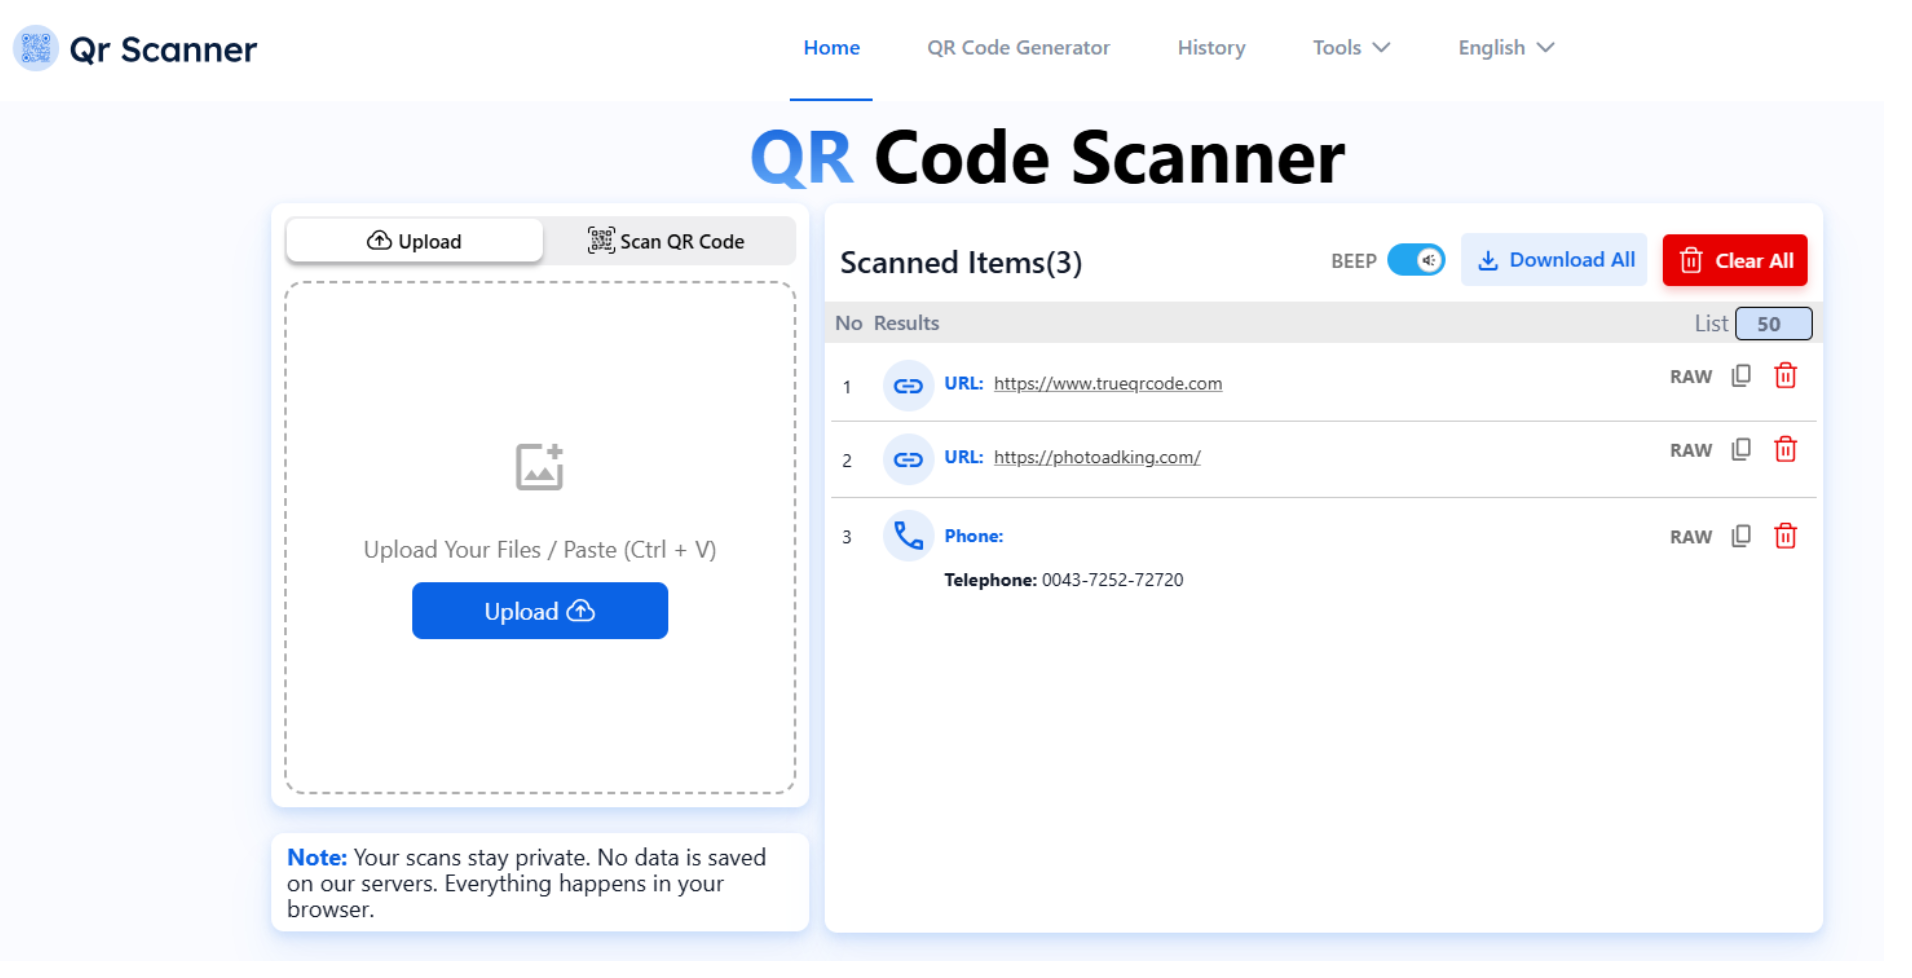Screen dimensions: 1912x978
Task: Click the Download All button
Action: point(1553,260)
